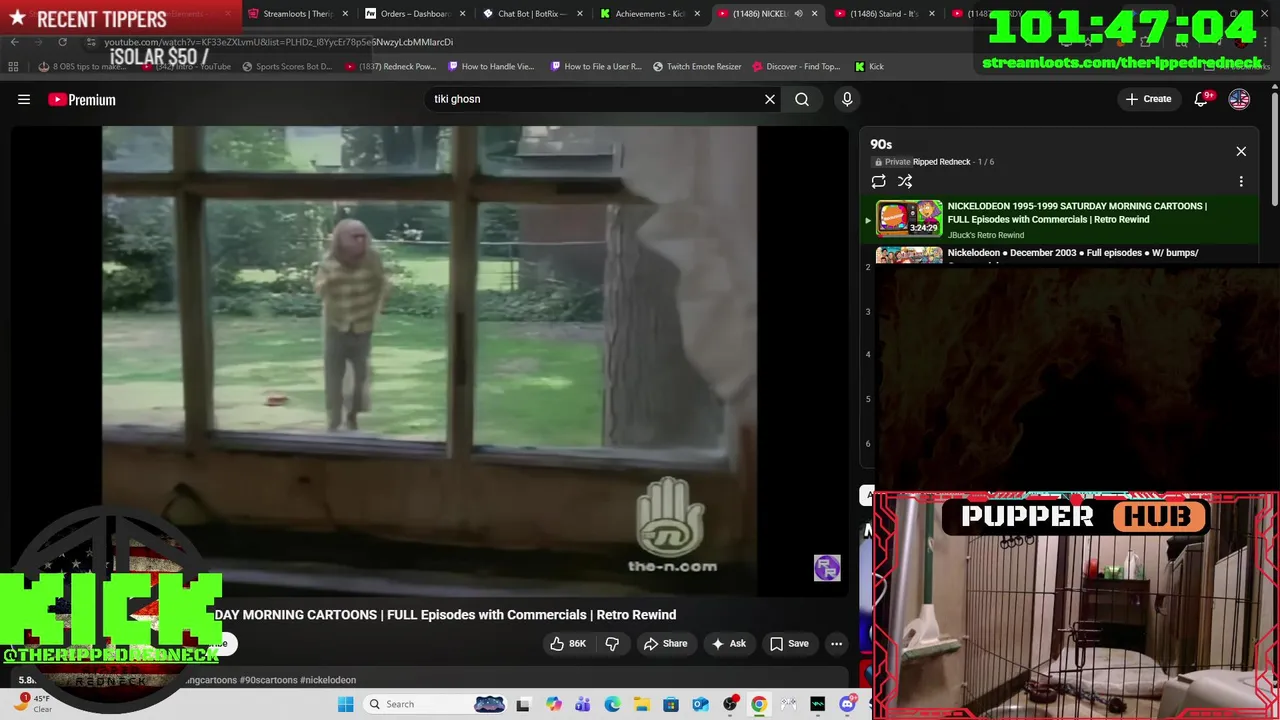Viewport: 1280px width, 720px height.
Task: Open the Sports Scores Bot D... bookmark
Action: (286, 66)
